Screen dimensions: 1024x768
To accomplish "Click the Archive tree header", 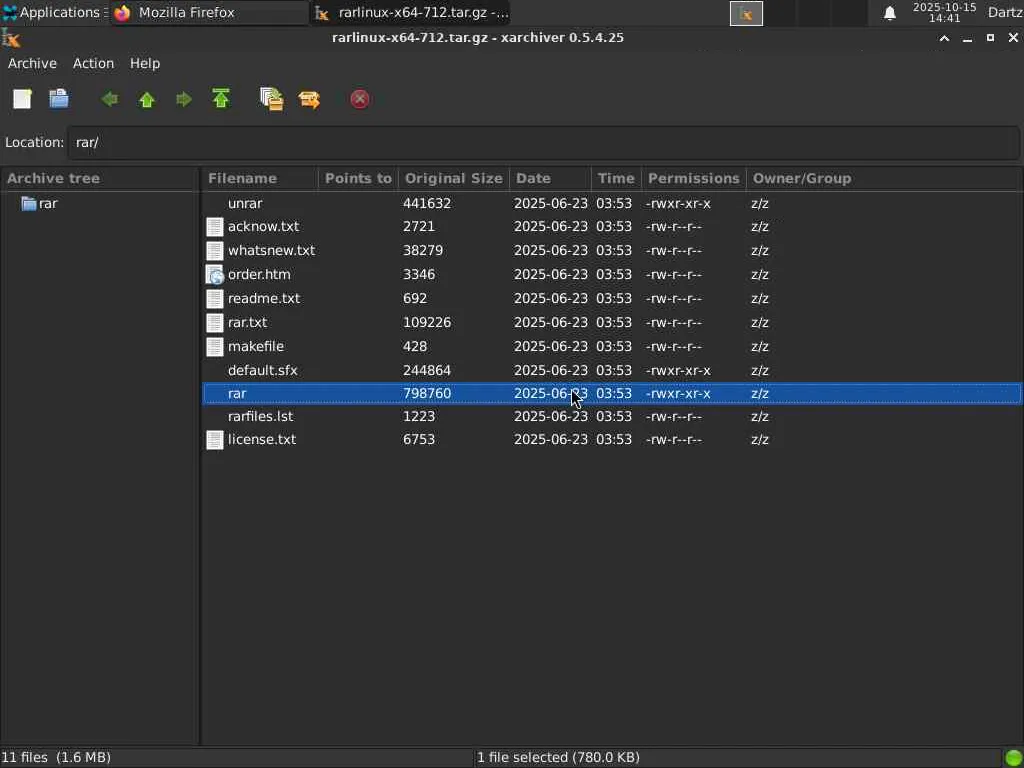I will pos(99,178).
